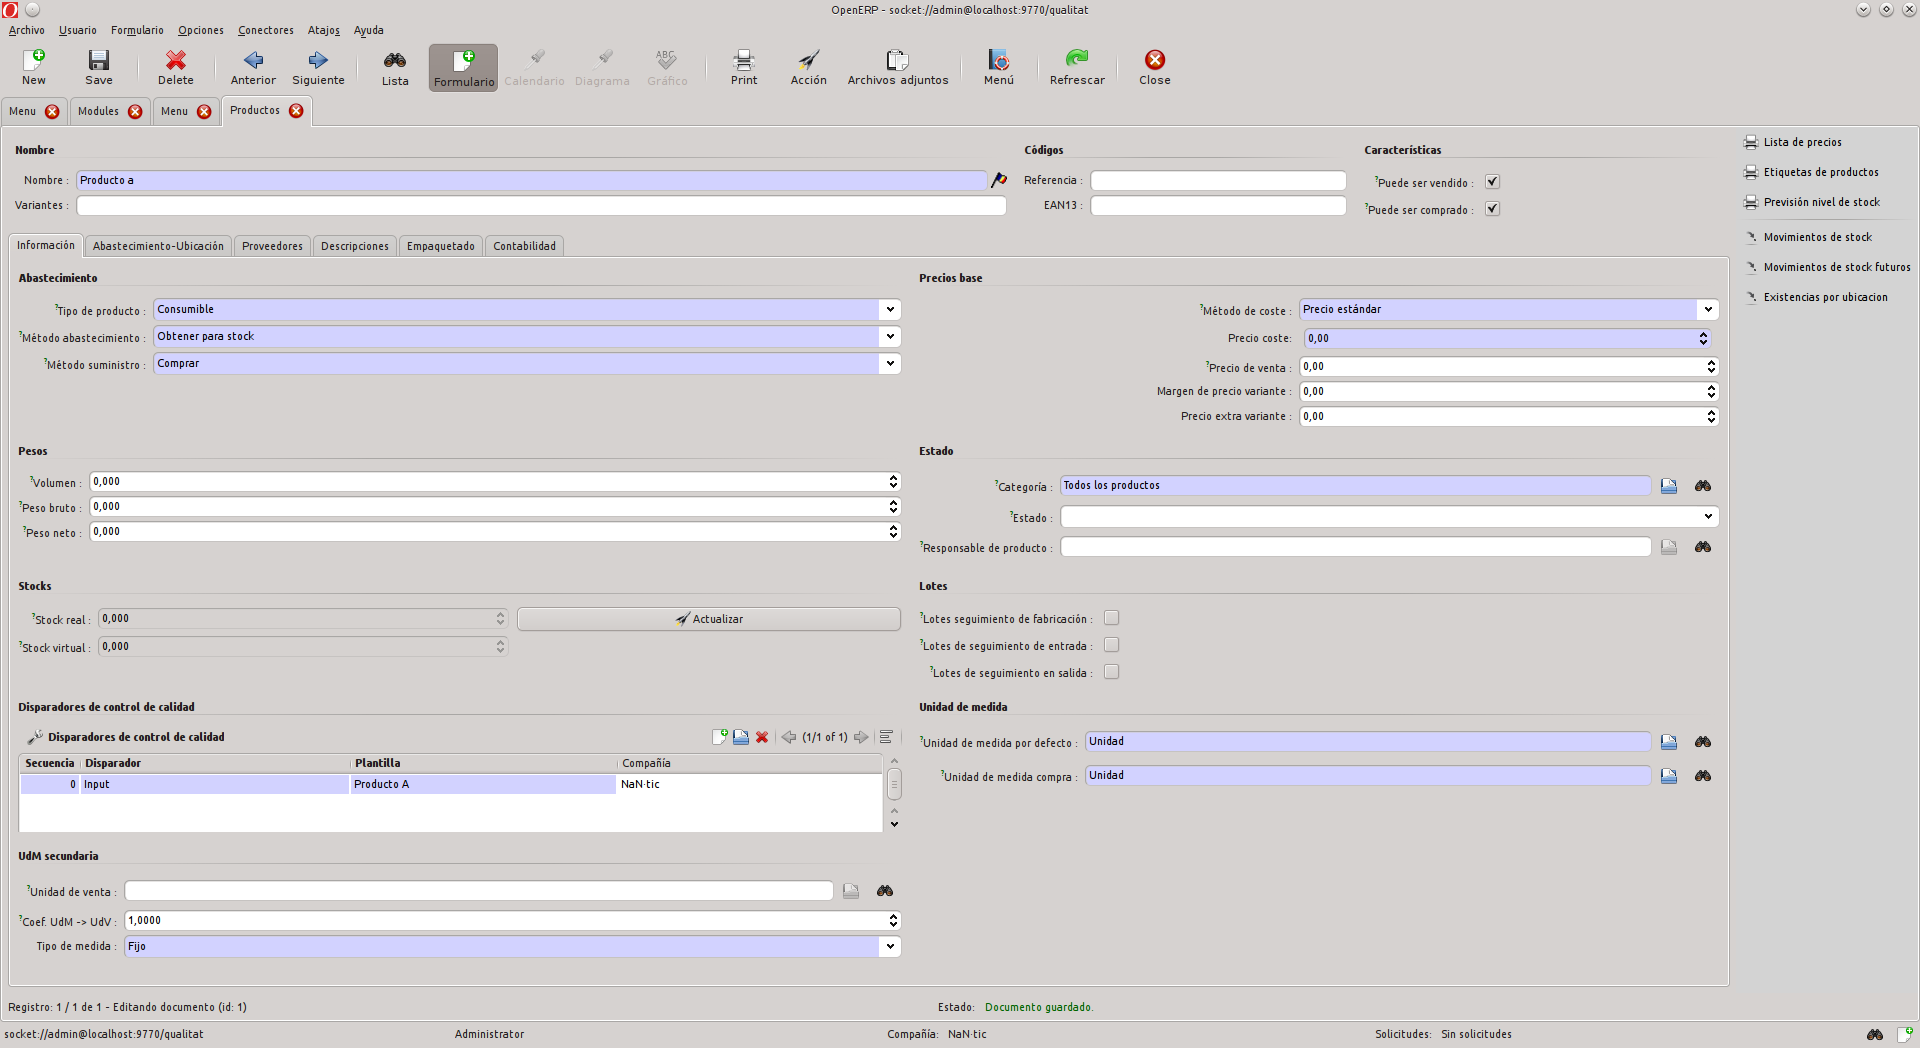Delete the product with the red X
1920x1048 pixels.
(176, 67)
